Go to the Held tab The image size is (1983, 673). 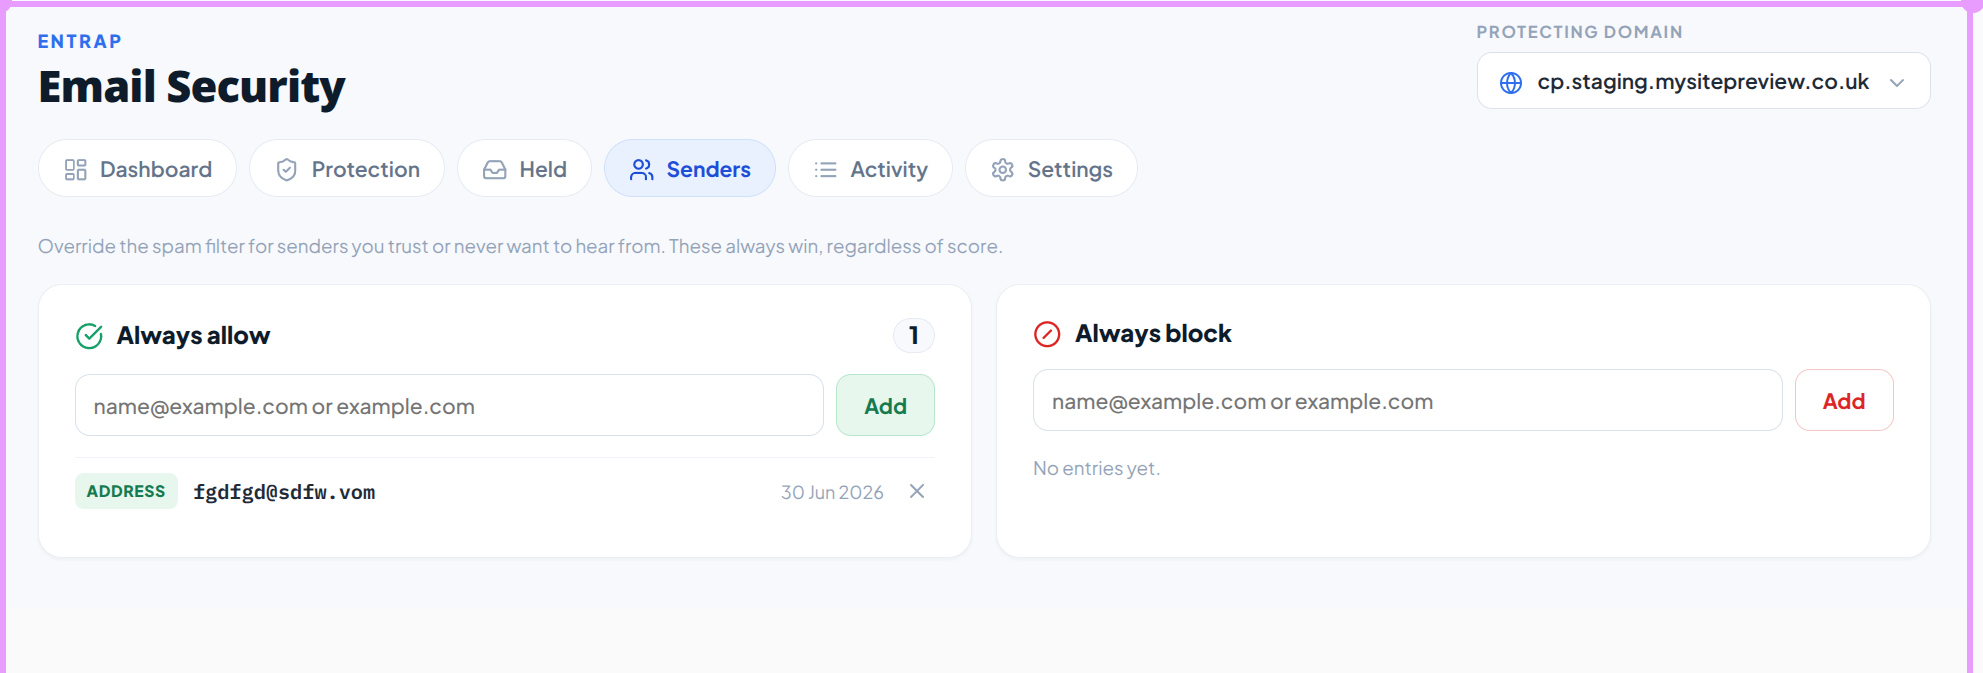pyautogui.click(x=524, y=169)
